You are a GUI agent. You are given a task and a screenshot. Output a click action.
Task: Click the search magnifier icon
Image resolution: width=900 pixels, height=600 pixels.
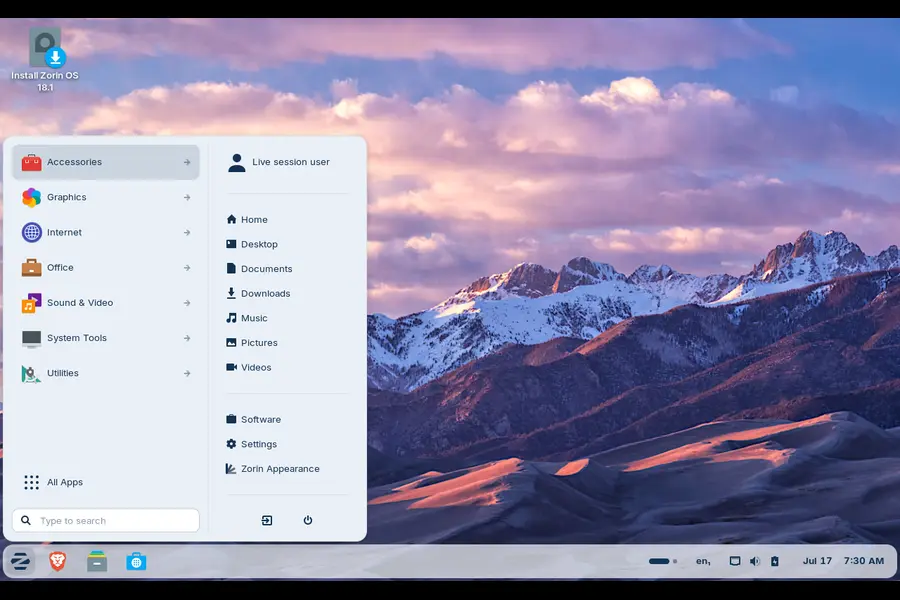point(26,520)
